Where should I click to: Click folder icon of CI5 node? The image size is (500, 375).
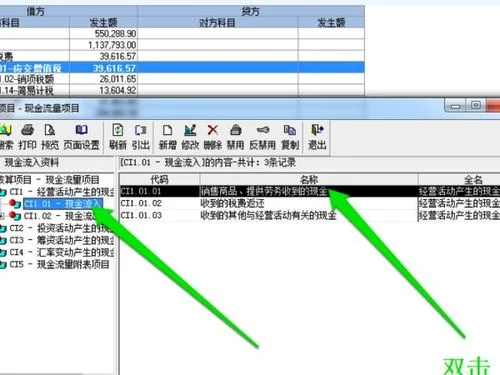(3, 265)
